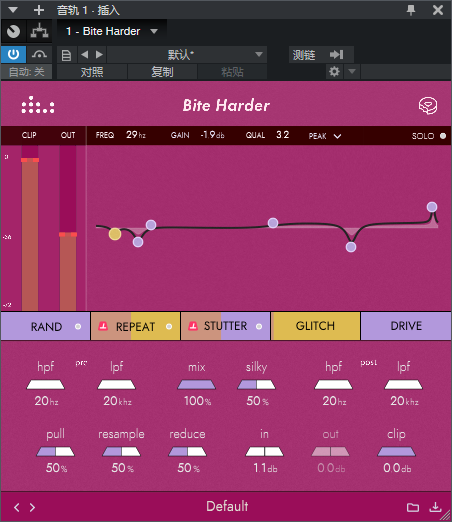Click the FREQ value 29 hz
This screenshot has width=452, height=522.
point(136,135)
